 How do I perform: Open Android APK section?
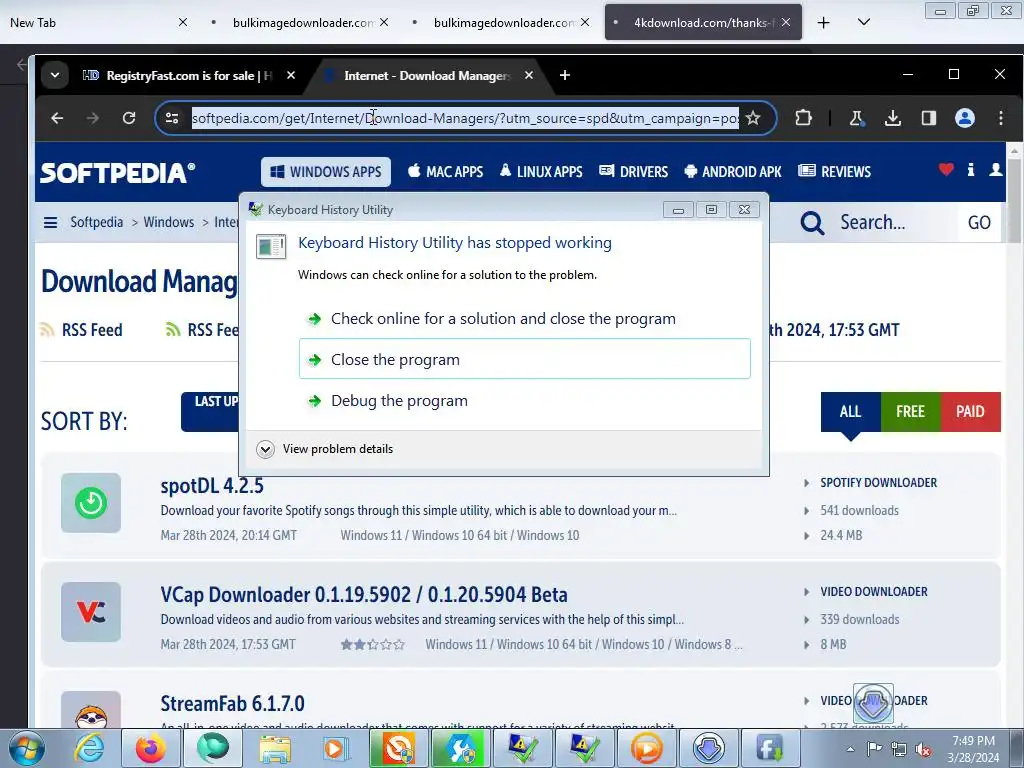pos(732,172)
